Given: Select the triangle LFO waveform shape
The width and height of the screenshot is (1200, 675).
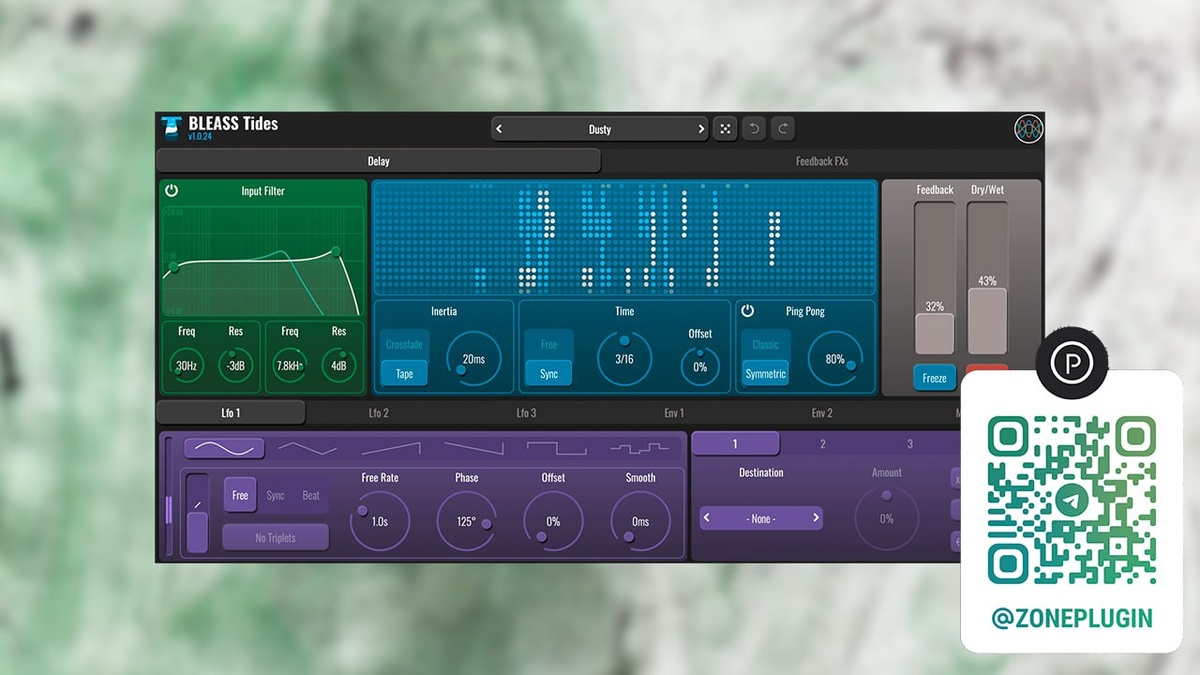Looking at the screenshot, I should click(307, 448).
